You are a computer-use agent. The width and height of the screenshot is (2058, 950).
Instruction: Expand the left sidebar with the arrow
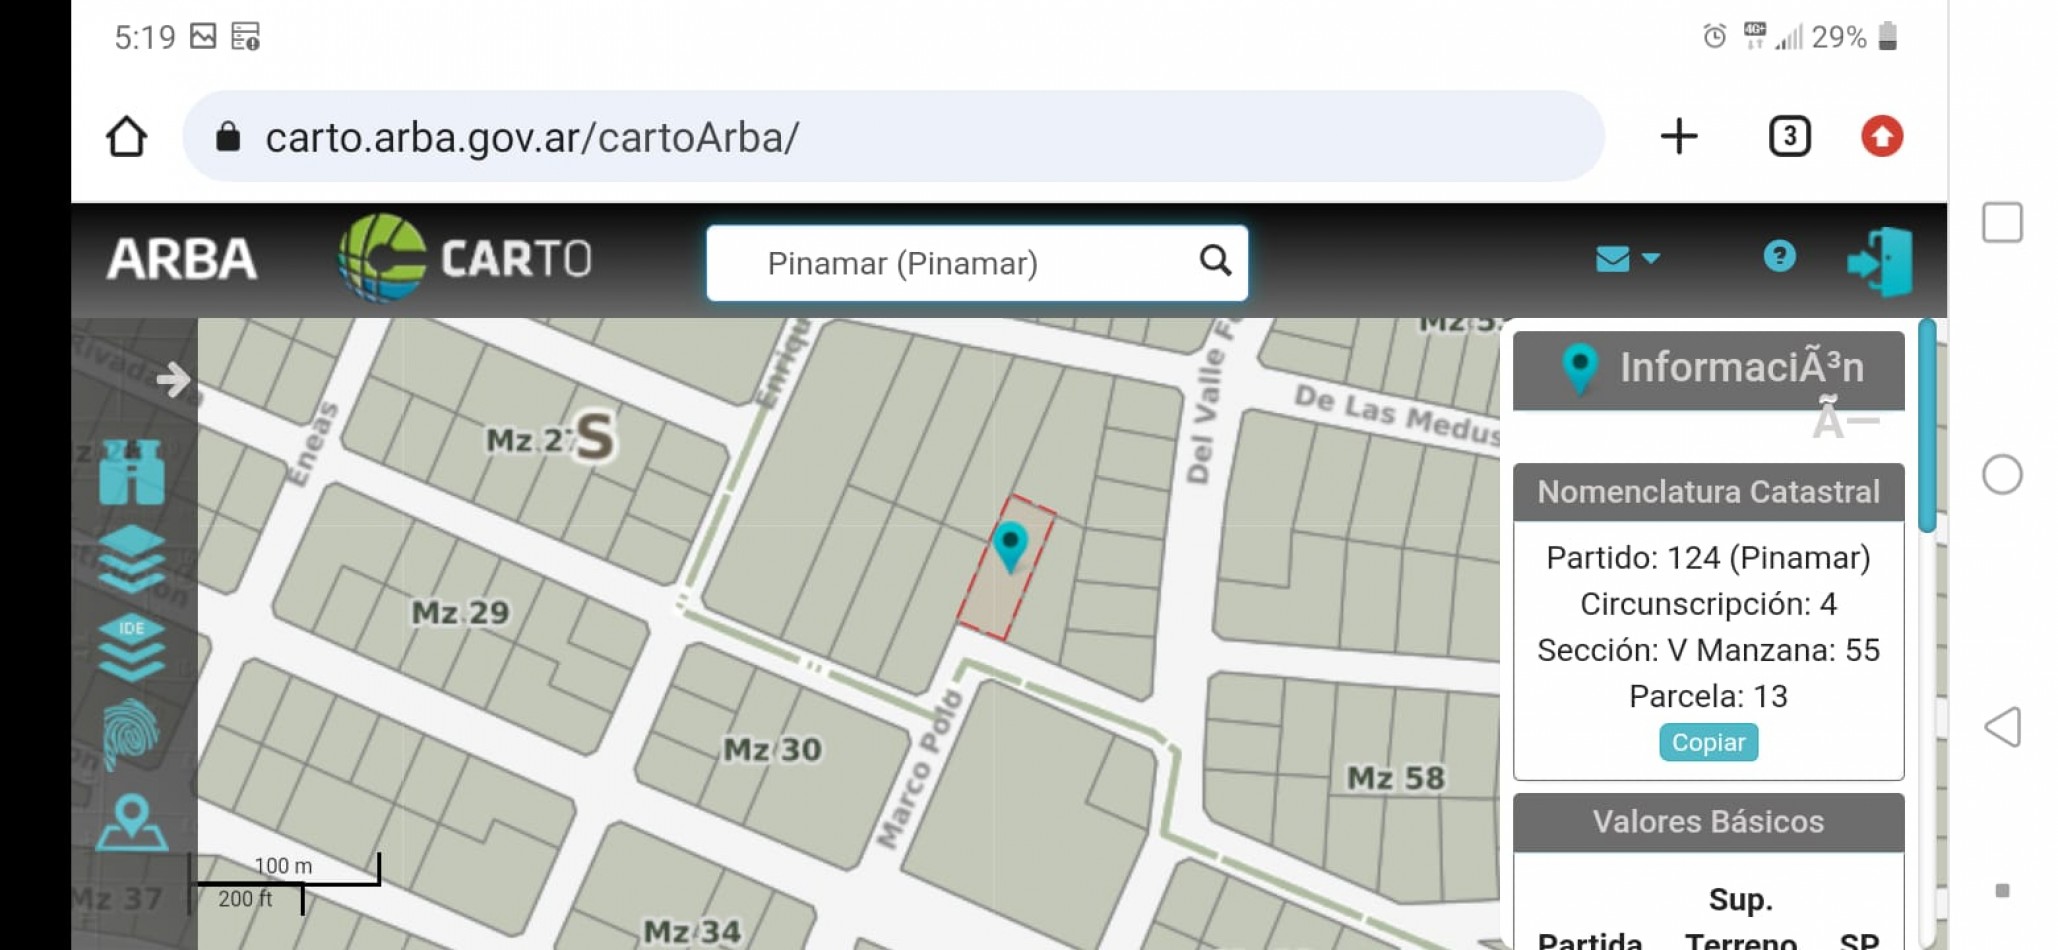tap(173, 379)
